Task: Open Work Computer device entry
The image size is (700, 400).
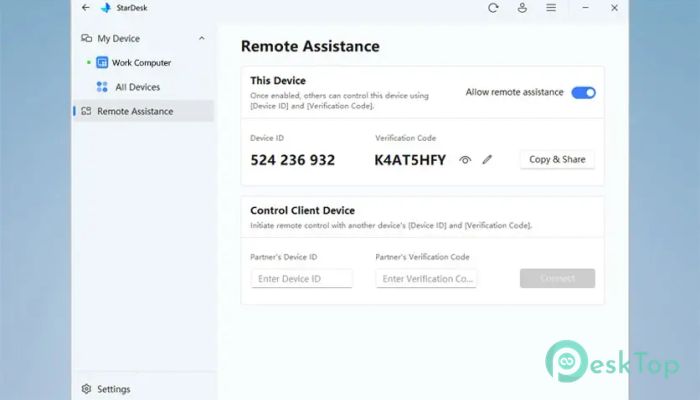Action: [x=143, y=62]
